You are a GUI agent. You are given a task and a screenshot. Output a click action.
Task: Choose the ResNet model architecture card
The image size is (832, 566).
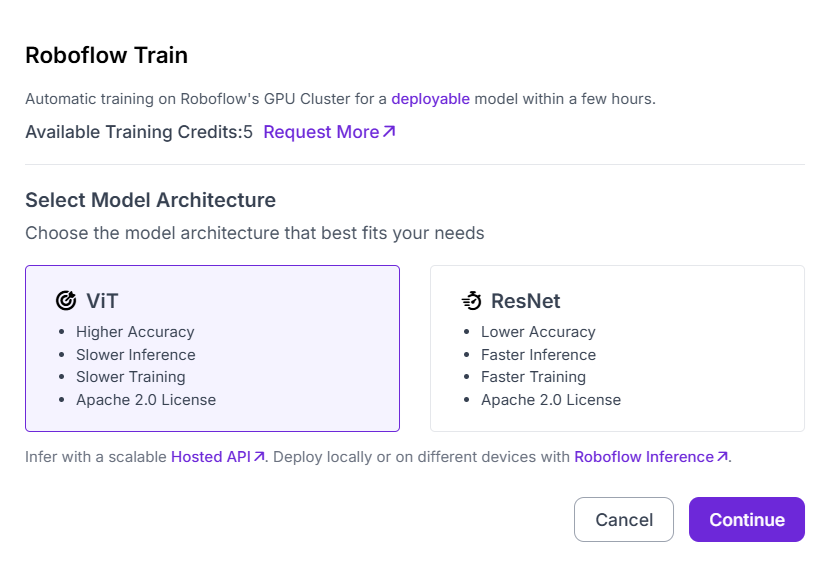tap(617, 349)
